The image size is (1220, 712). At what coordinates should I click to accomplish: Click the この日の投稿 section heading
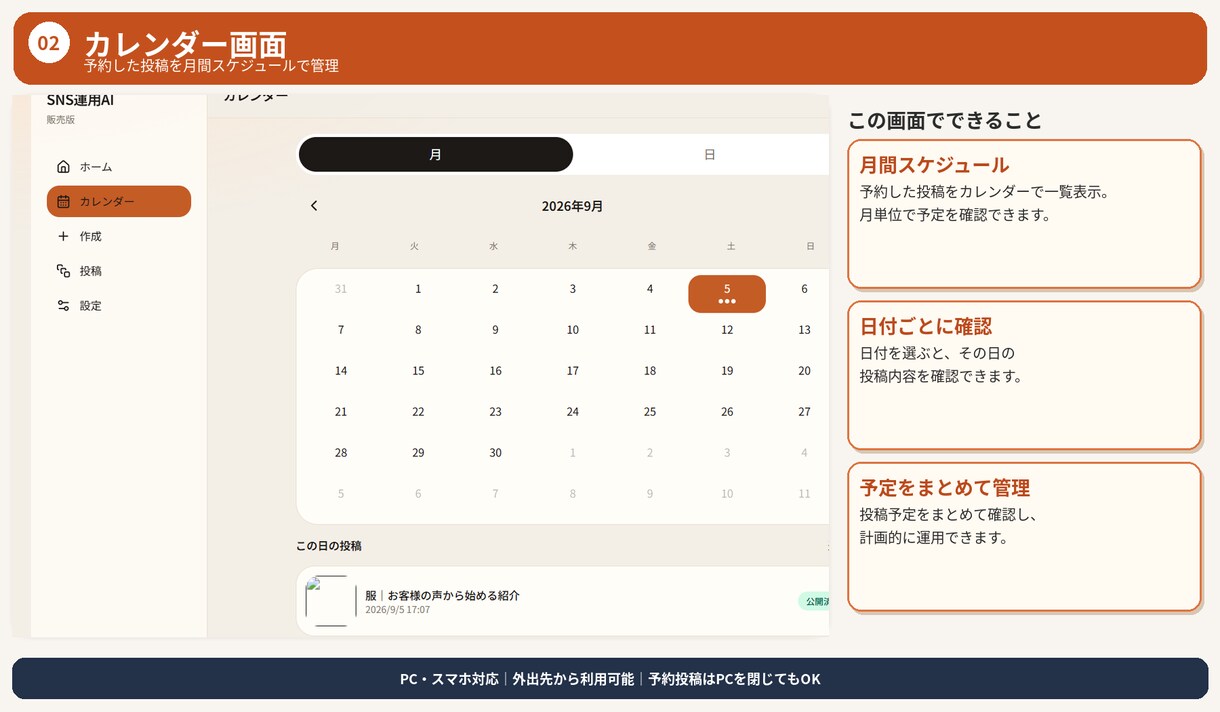click(329, 546)
